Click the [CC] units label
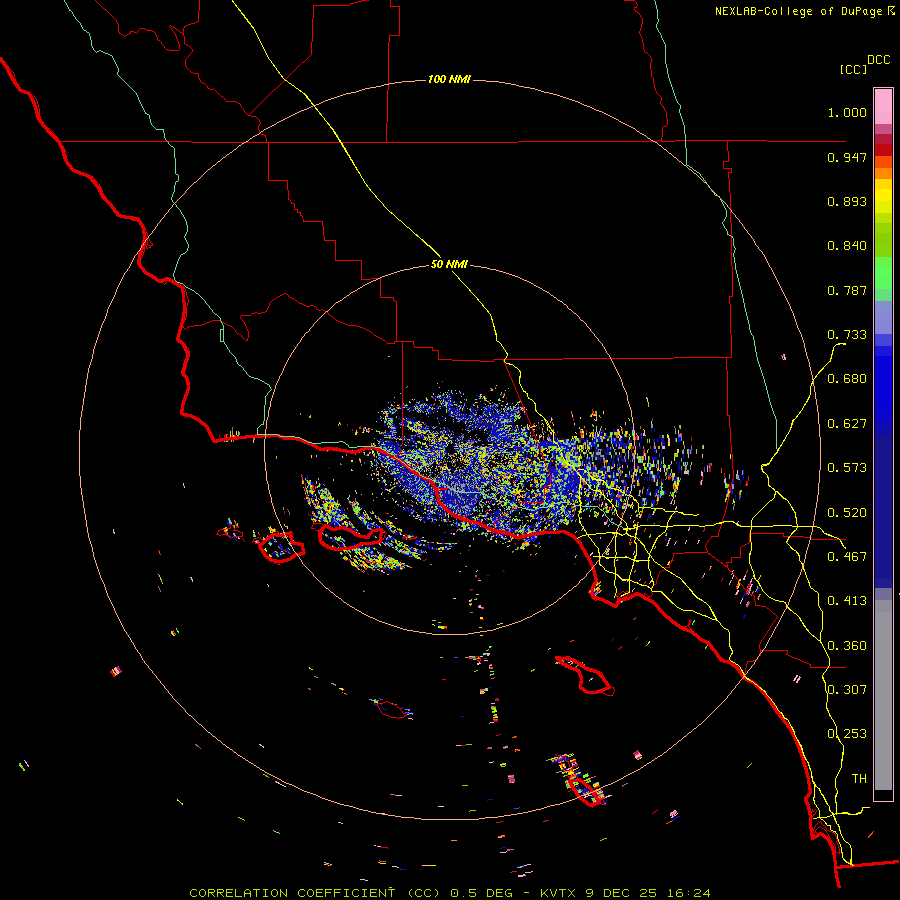The height and width of the screenshot is (900, 900). (853, 69)
